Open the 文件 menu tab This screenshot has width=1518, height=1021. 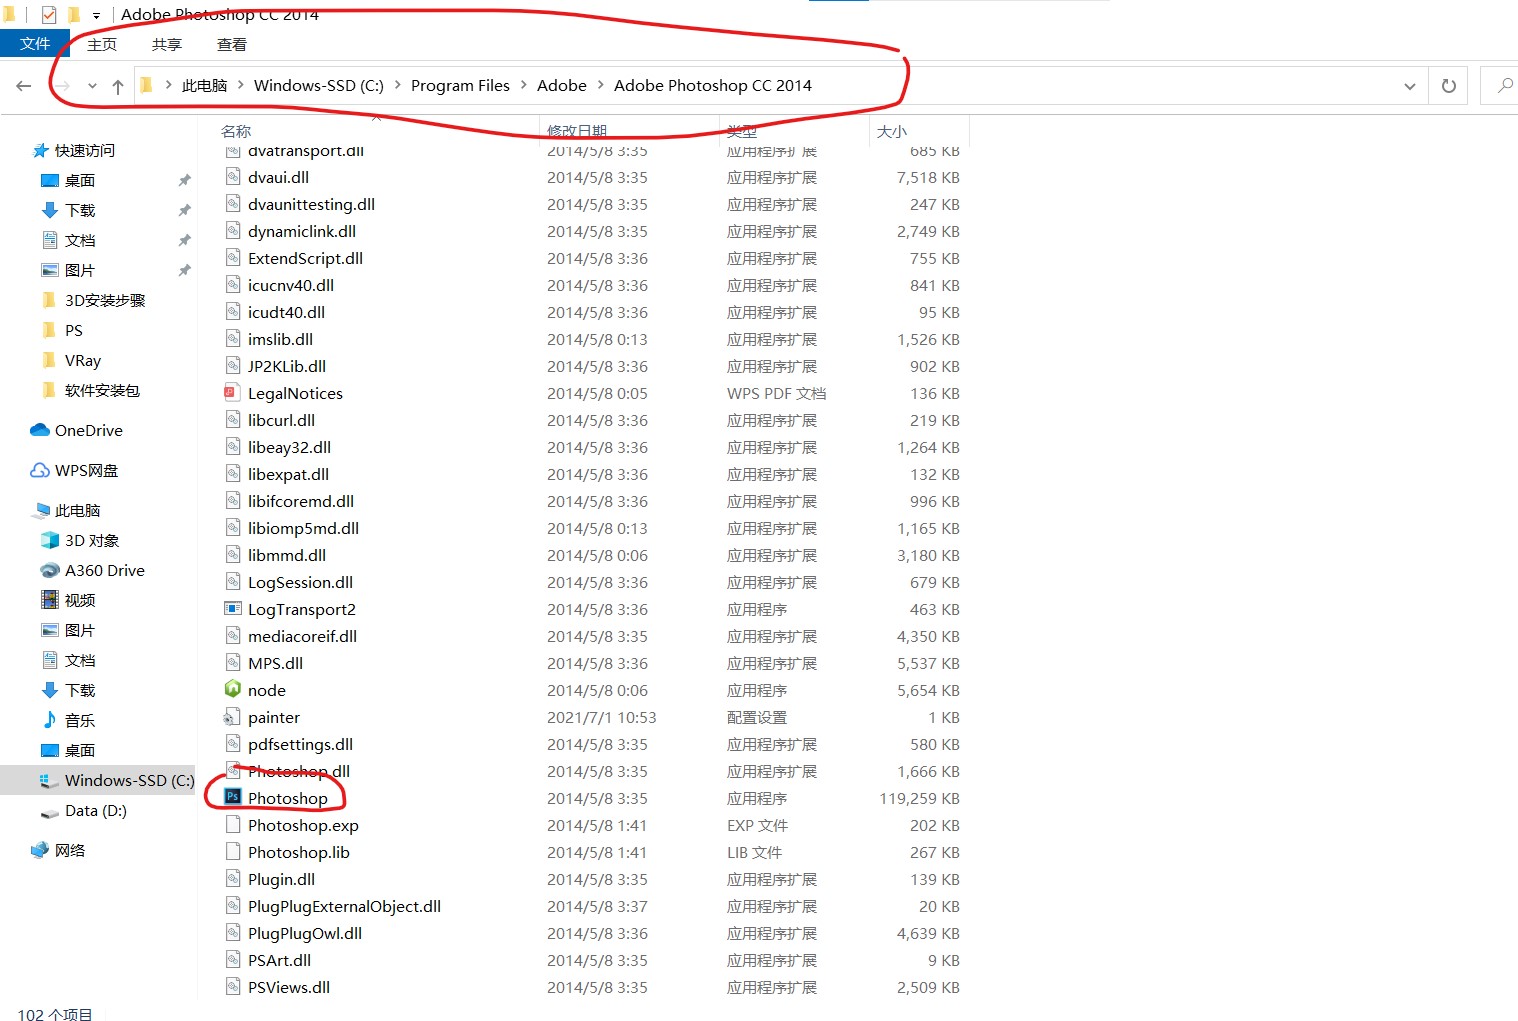[35, 44]
